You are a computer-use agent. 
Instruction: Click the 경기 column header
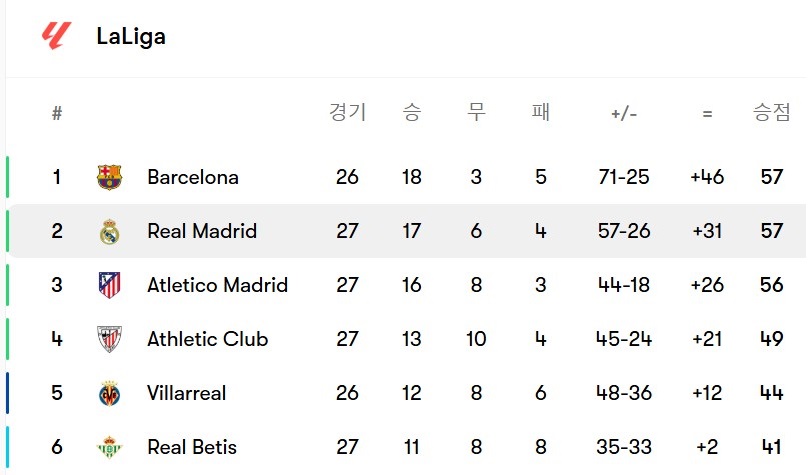(347, 113)
